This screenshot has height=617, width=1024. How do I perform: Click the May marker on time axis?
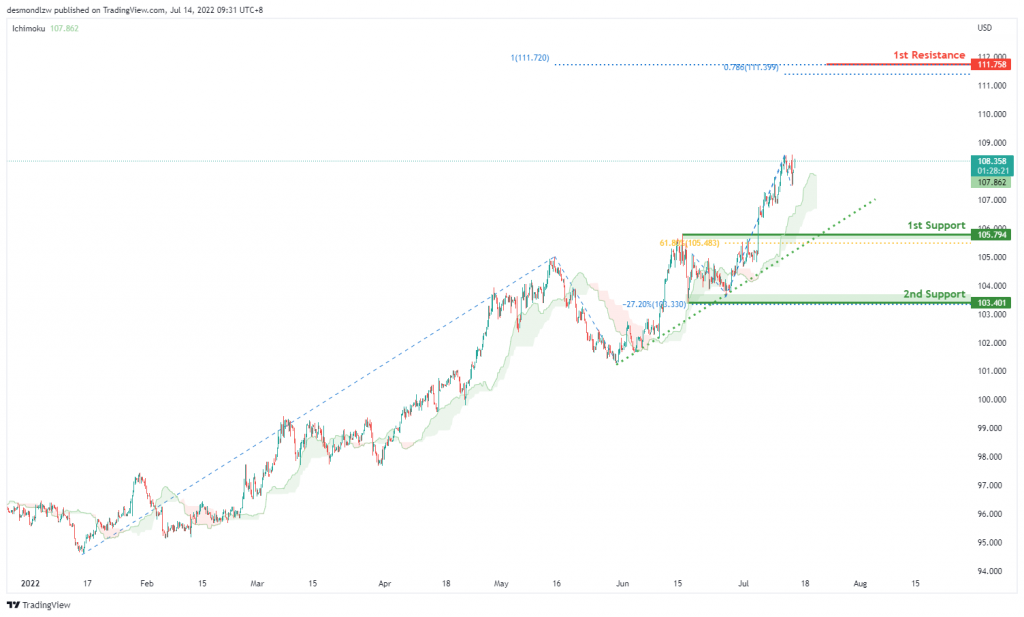[501, 584]
